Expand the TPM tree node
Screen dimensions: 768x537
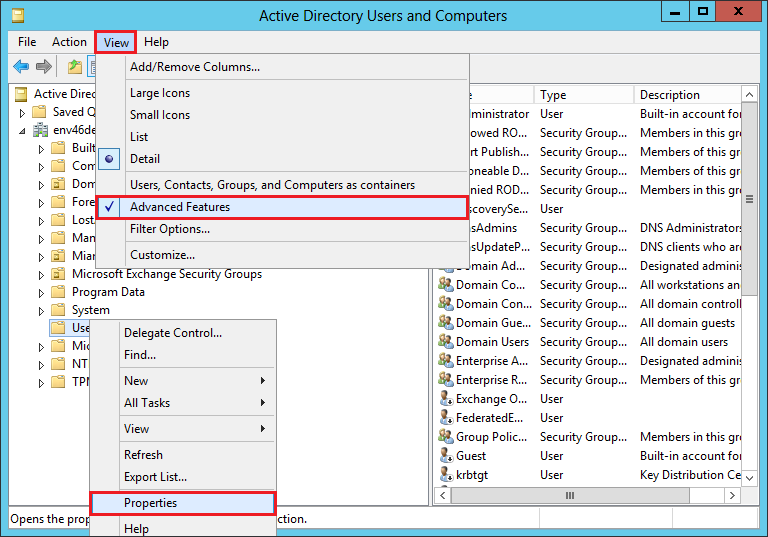[x=41, y=383]
